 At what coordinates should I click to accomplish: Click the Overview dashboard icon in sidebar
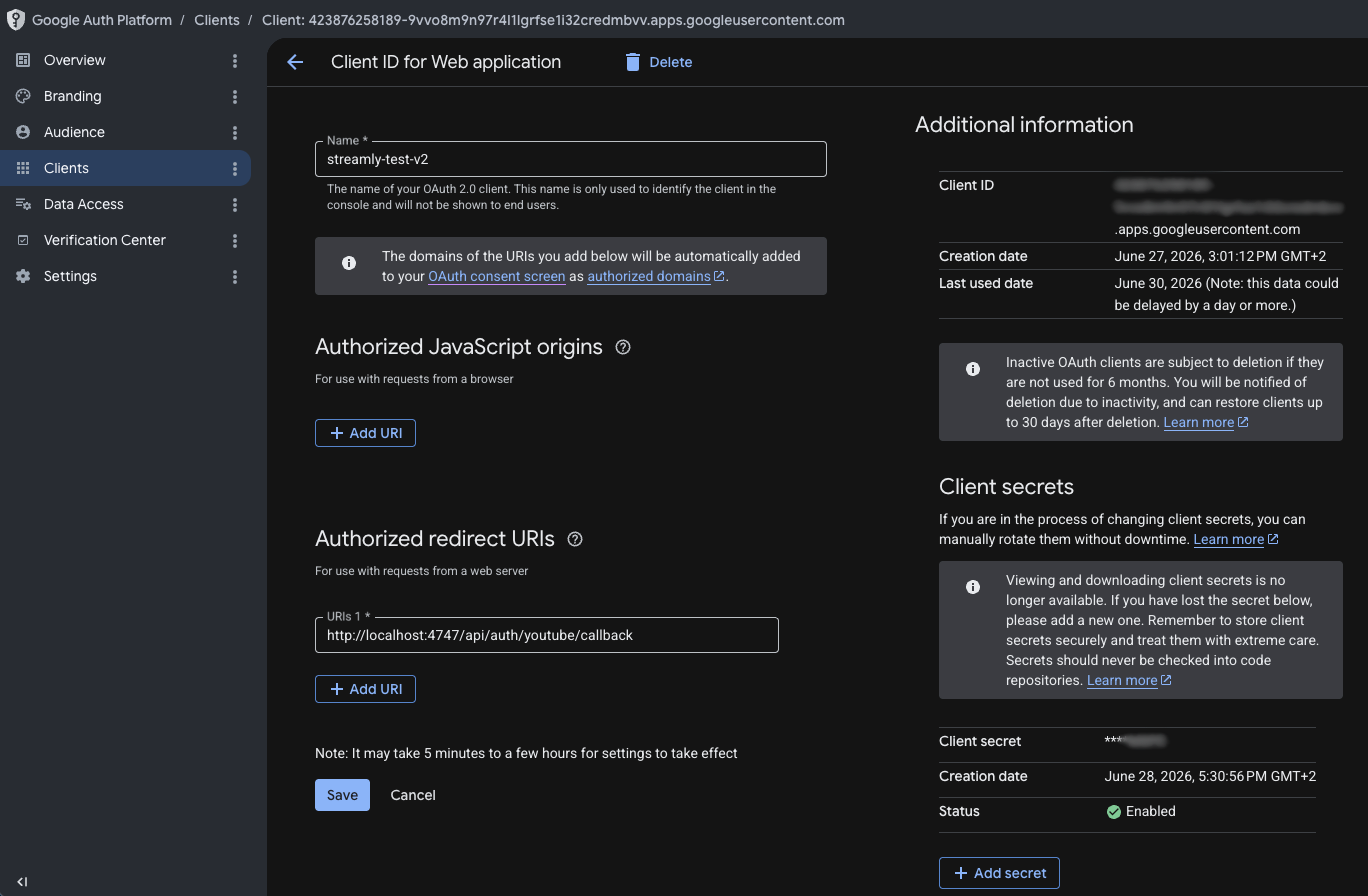23,60
